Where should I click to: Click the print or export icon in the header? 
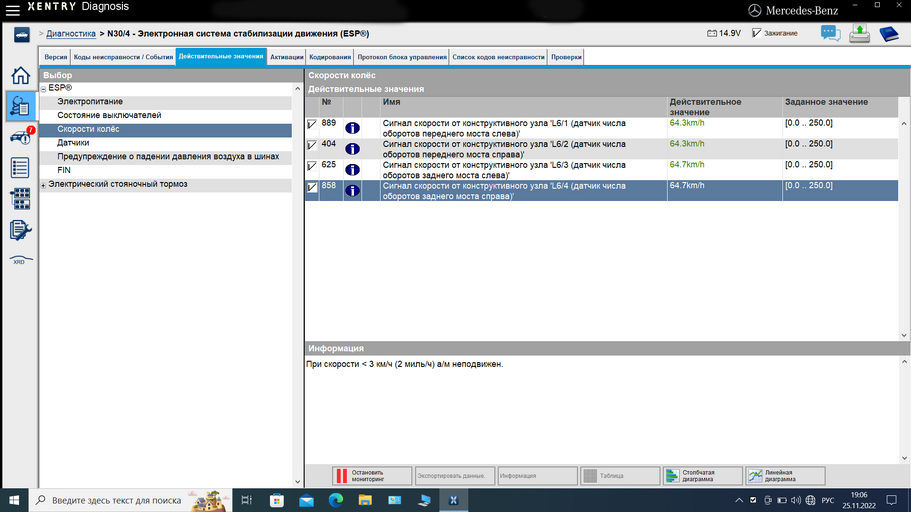click(x=859, y=34)
